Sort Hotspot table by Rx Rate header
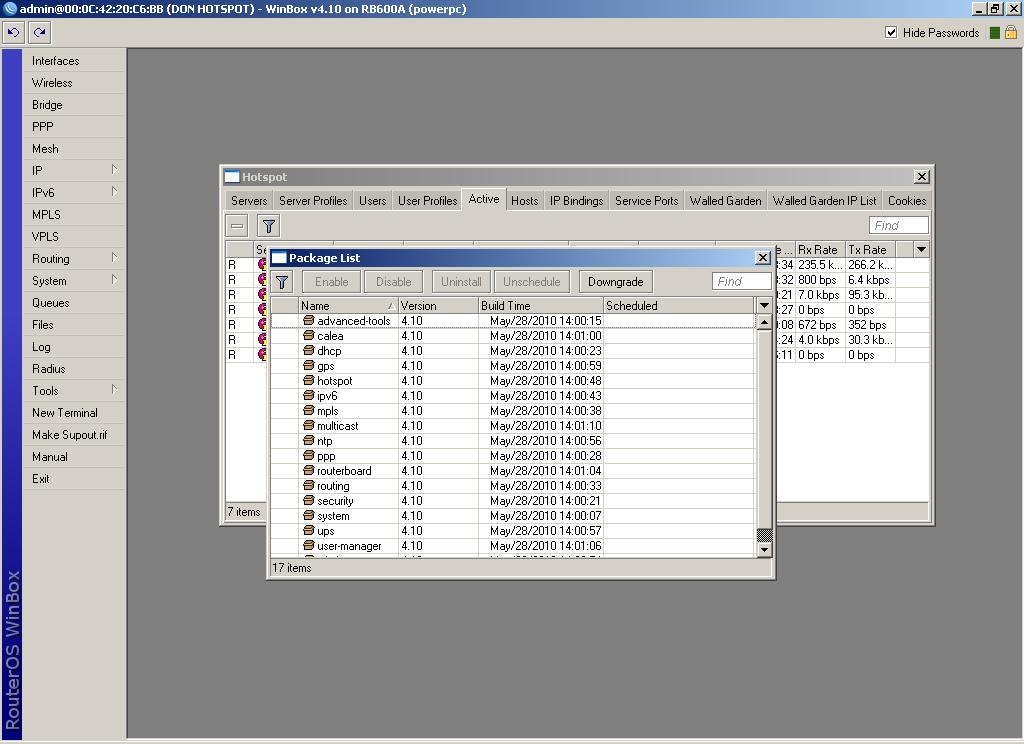This screenshot has width=1024, height=744. (x=820, y=250)
